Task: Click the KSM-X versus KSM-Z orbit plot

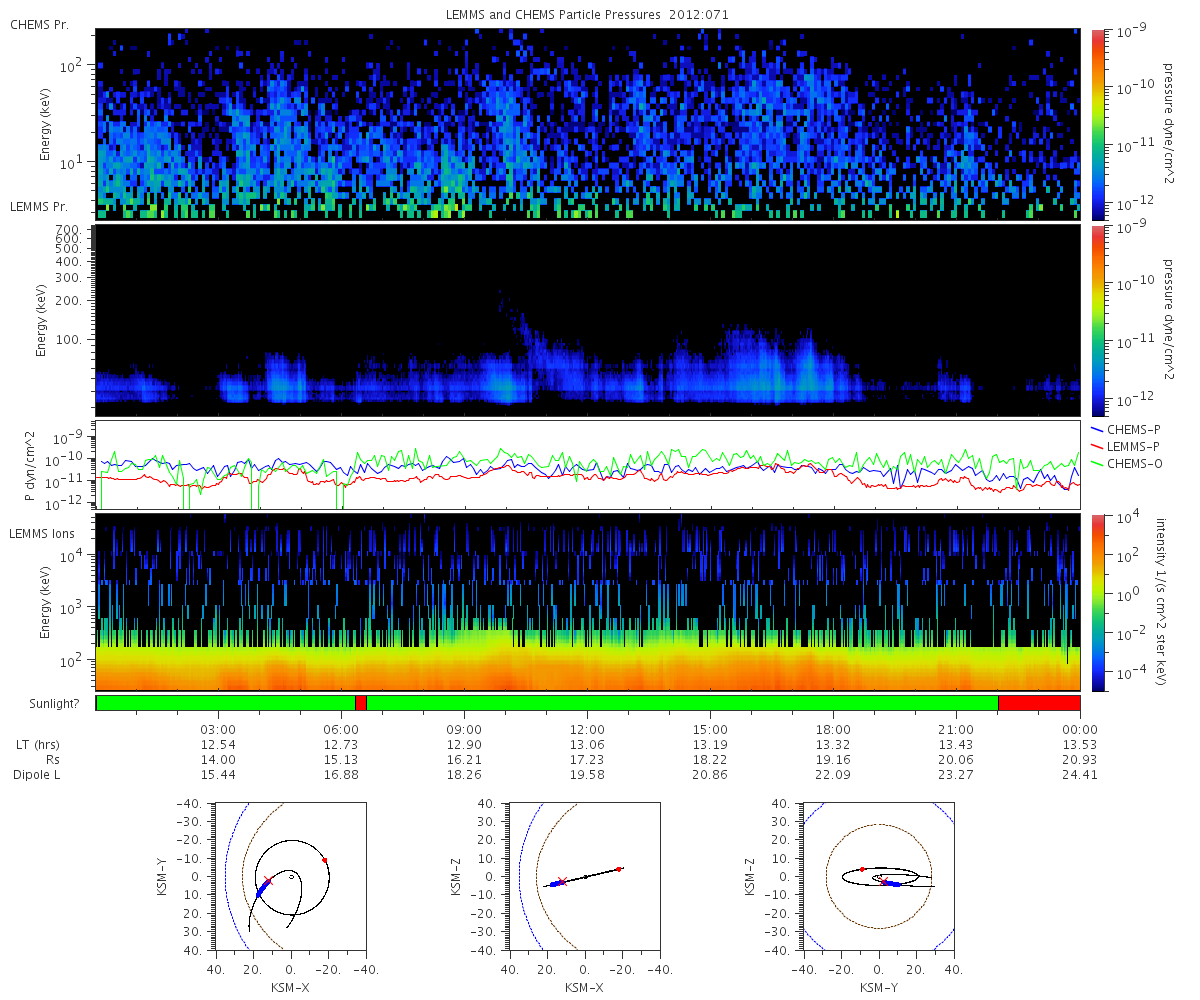Action: pyautogui.click(x=585, y=876)
